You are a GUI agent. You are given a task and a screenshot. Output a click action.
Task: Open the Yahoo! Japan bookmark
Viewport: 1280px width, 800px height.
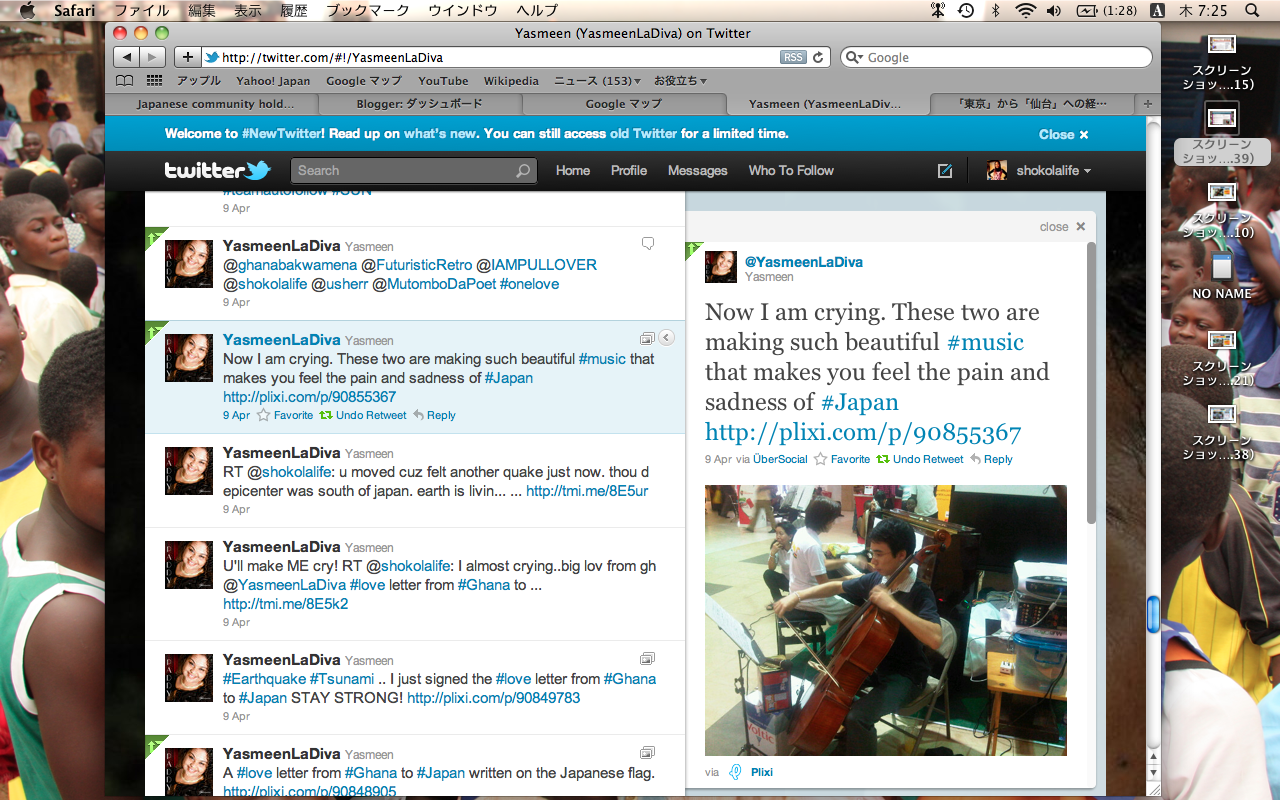[x=273, y=81]
